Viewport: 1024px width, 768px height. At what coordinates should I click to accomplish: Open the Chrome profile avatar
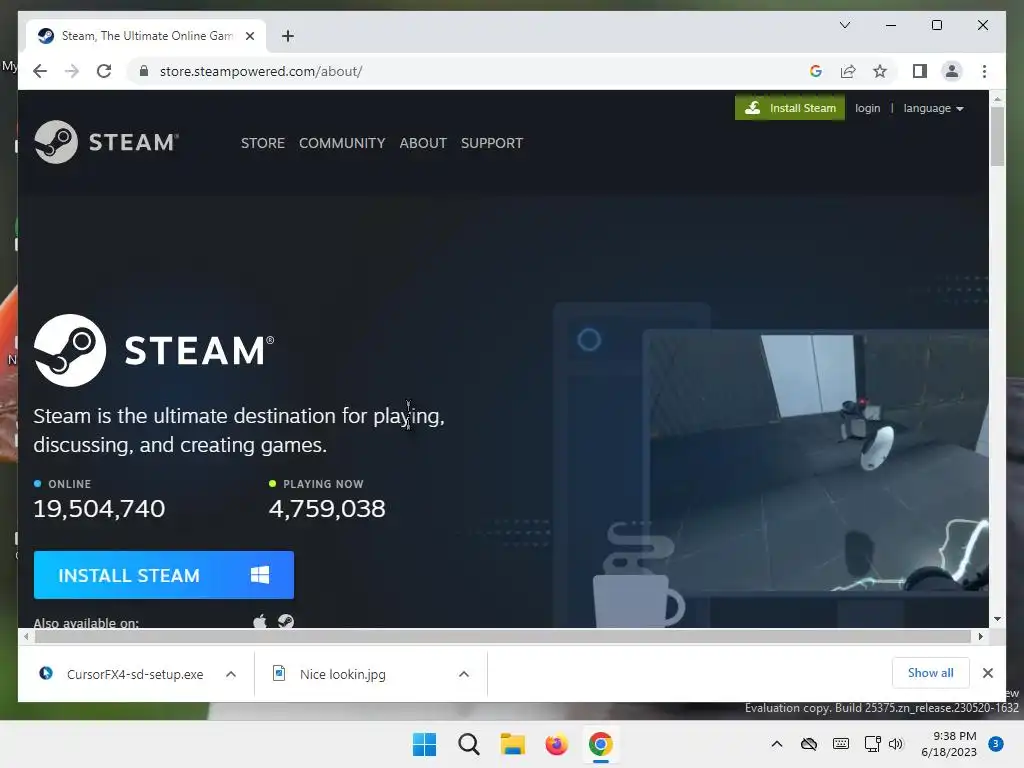(952, 71)
